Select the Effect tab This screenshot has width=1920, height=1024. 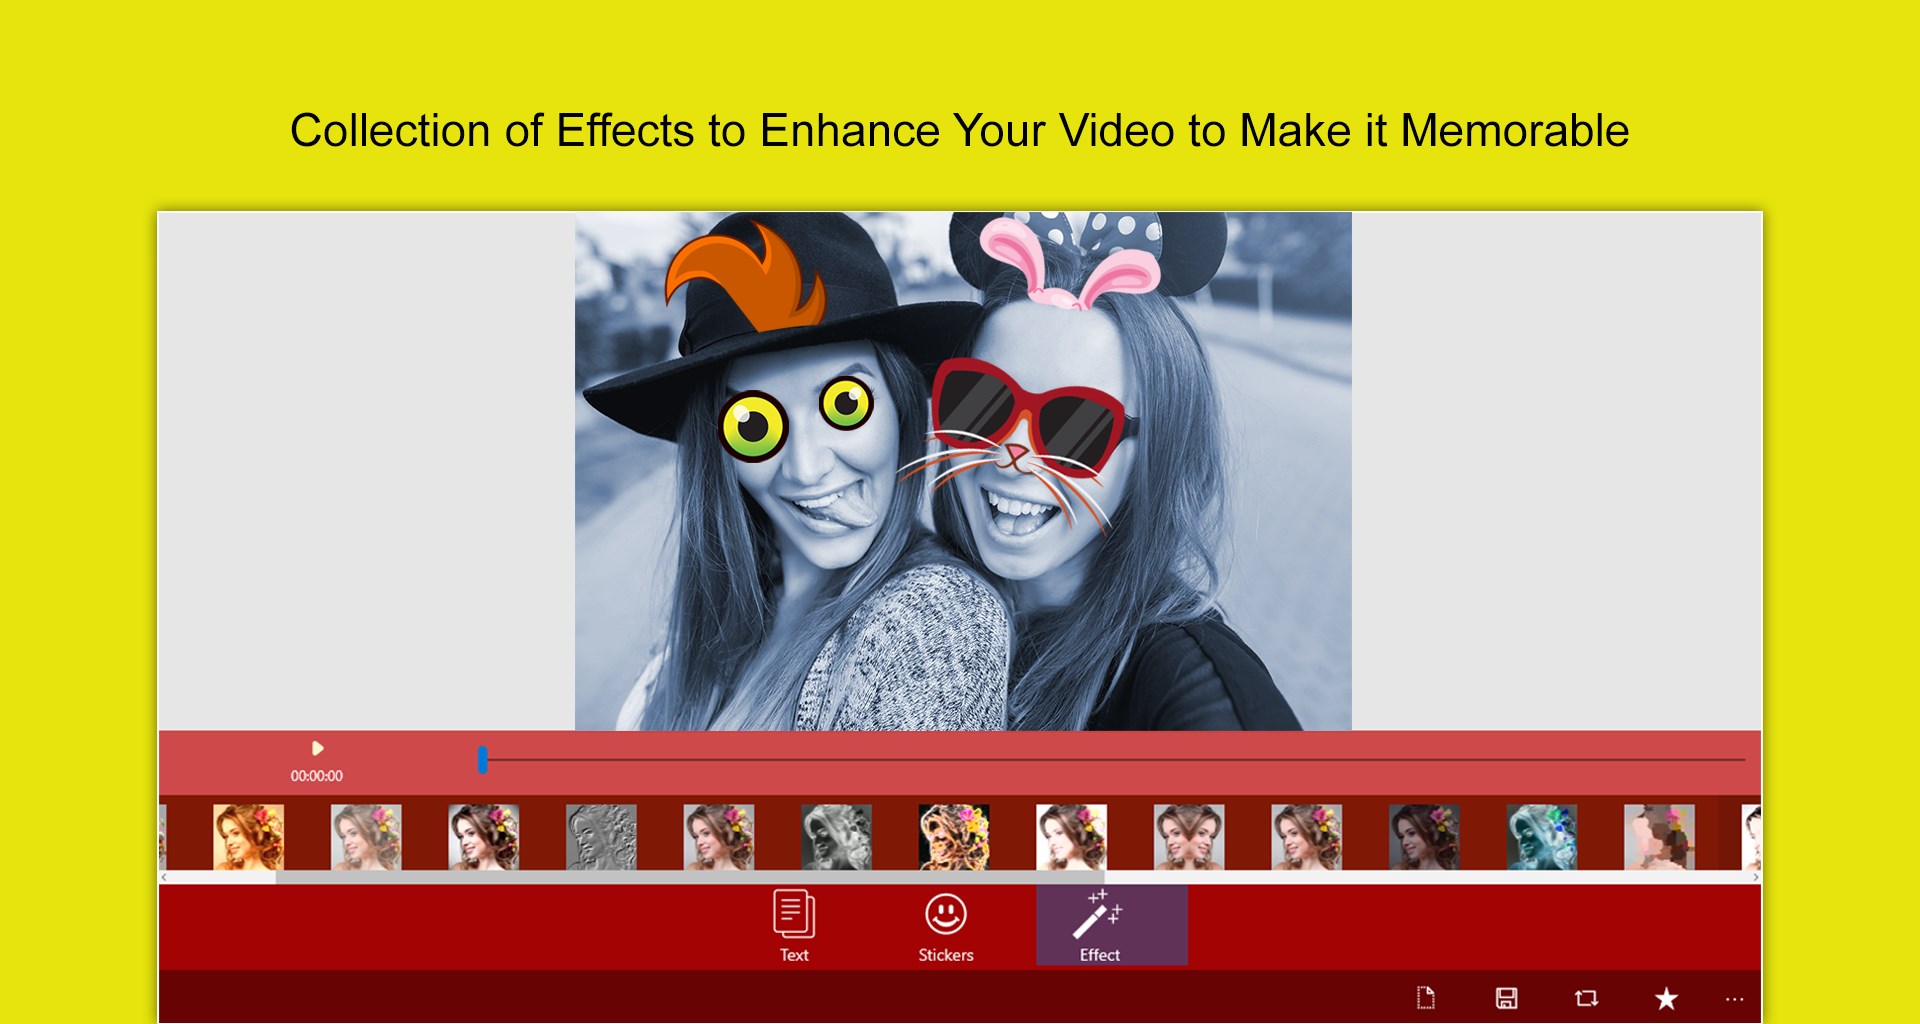pos(1111,925)
